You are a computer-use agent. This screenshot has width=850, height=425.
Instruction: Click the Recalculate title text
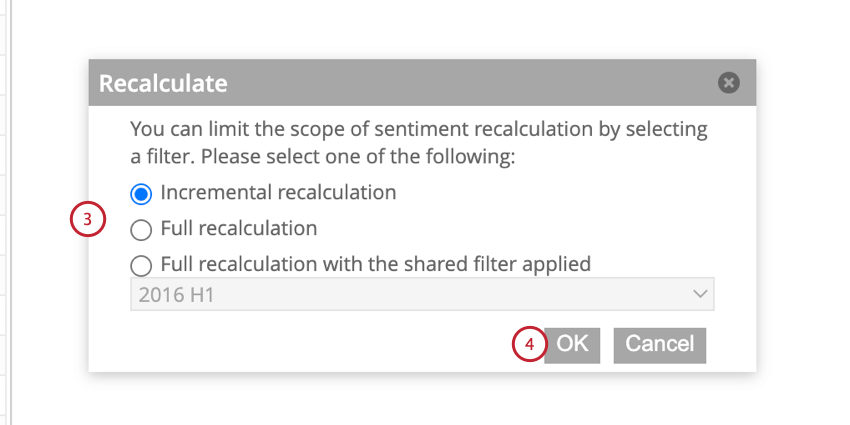163,83
